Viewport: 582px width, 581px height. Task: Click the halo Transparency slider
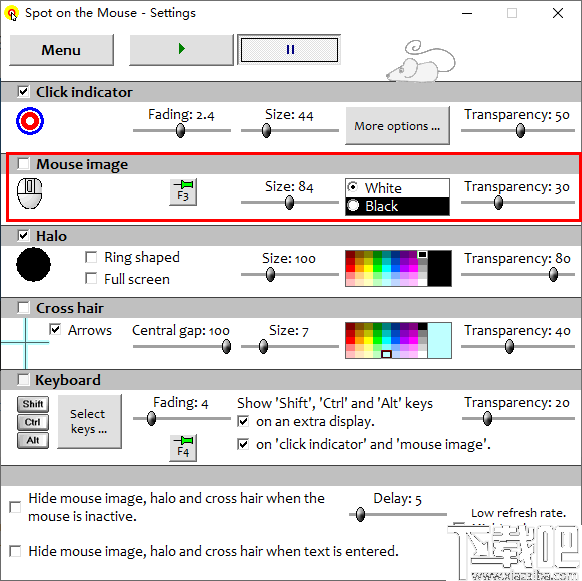coord(518,274)
